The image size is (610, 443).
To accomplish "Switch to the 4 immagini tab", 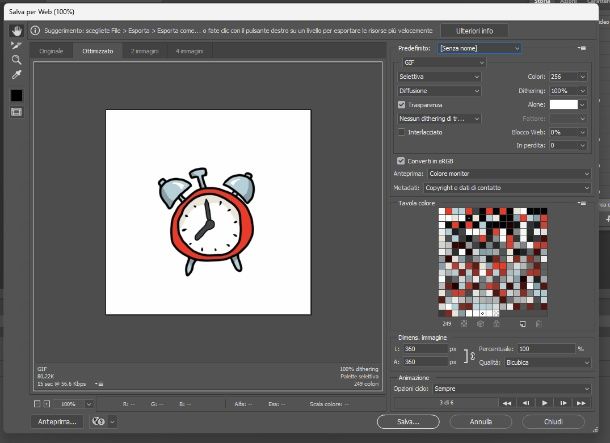I will coord(189,51).
